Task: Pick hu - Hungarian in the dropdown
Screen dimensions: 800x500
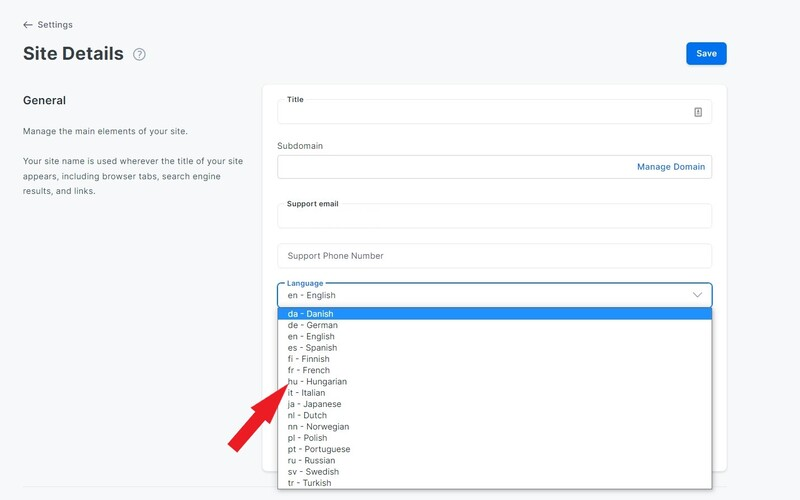Action: pos(494,382)
